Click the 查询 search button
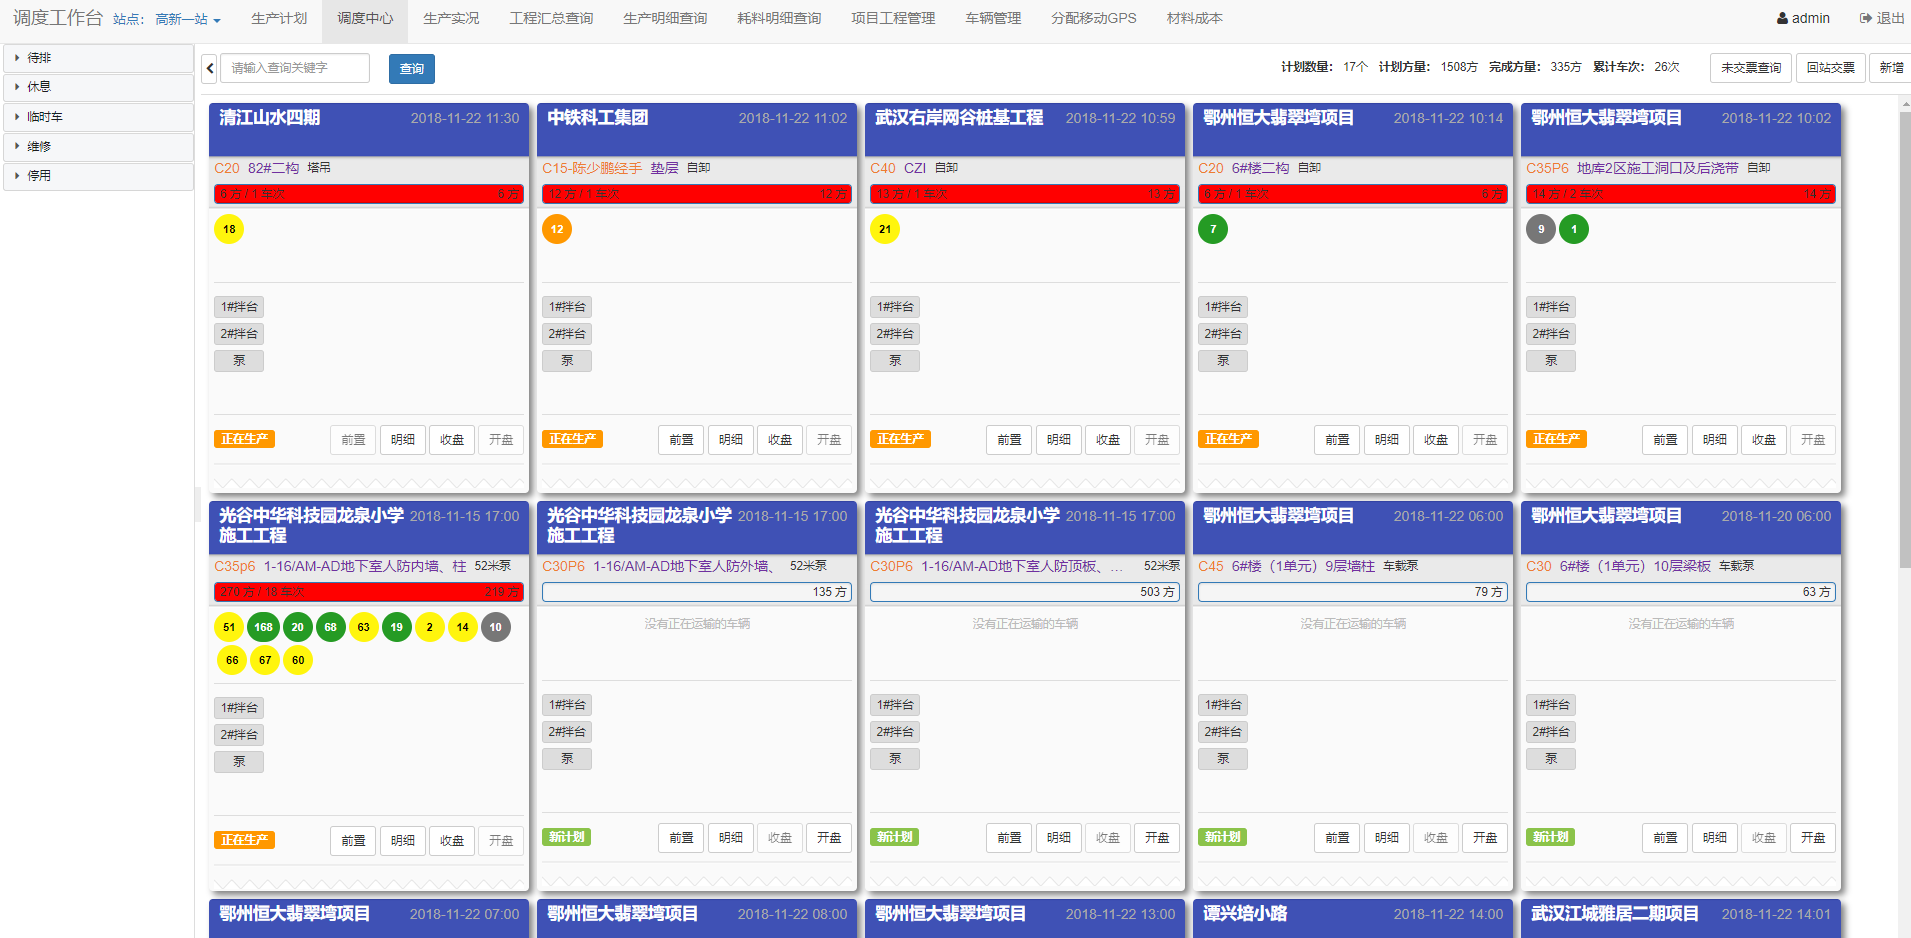Viewport: 1911px width, 938px height. tap(412, 68)
